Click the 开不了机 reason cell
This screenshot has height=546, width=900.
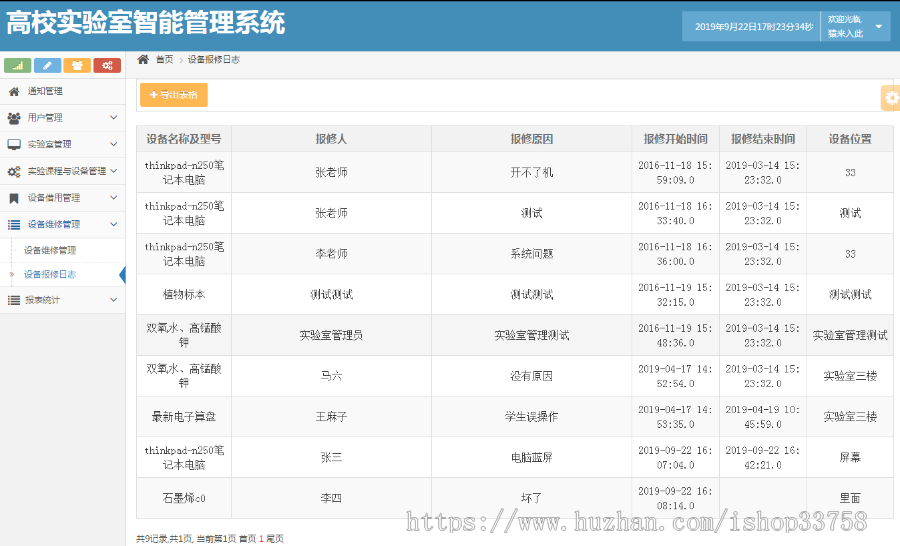coord(532,172)
